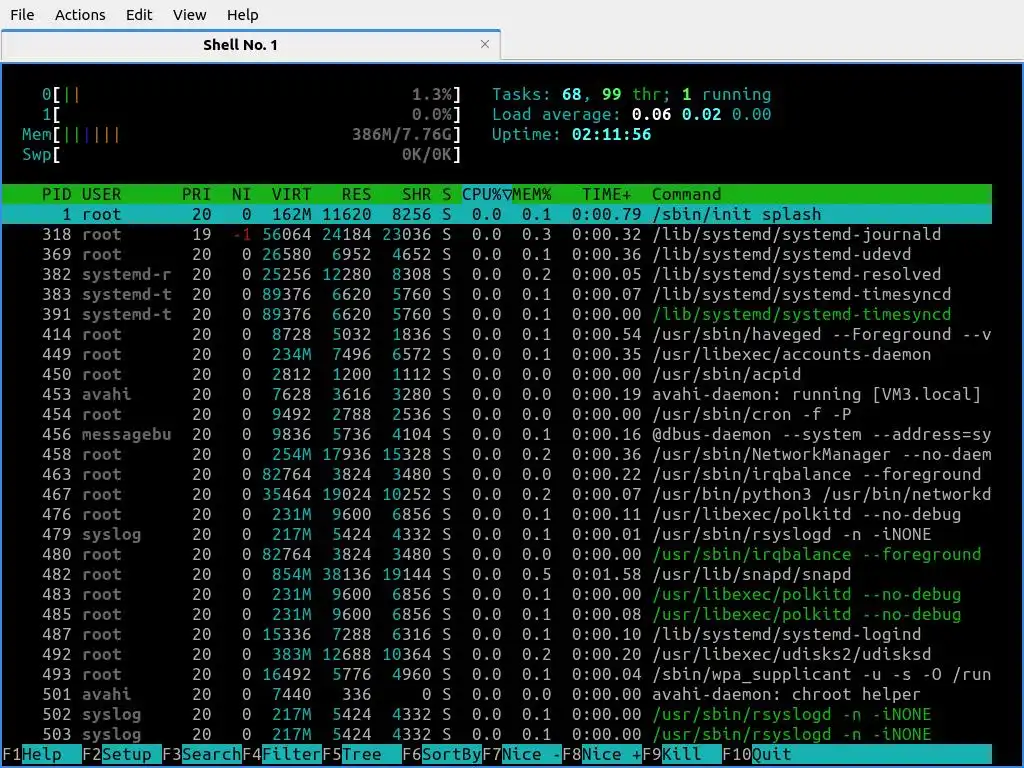Select the python3 networkd process row

pos(497,494)
